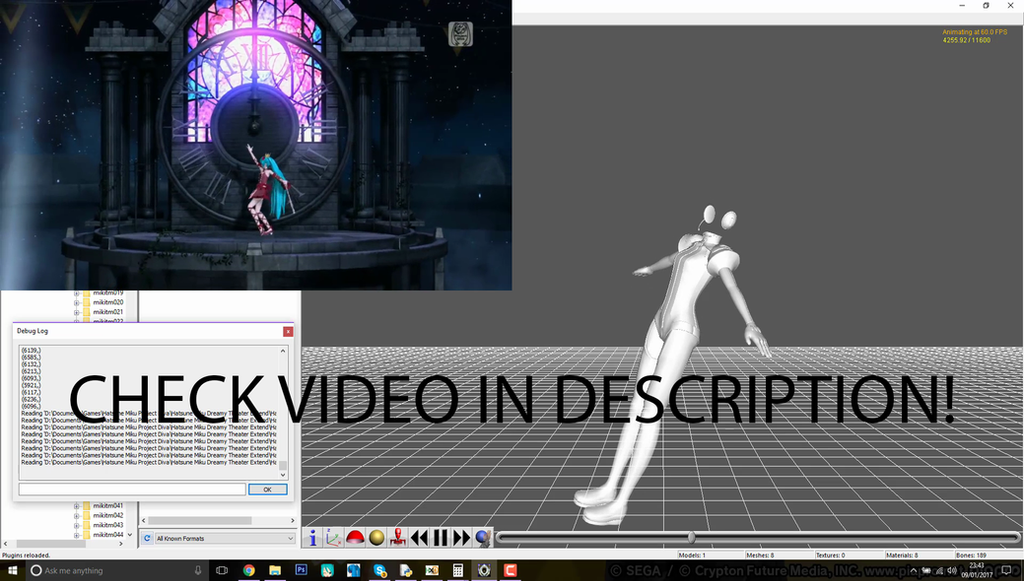Click the 'Bones: 189' status bar entry
The image size is (1024, 581).
(971, 555)
